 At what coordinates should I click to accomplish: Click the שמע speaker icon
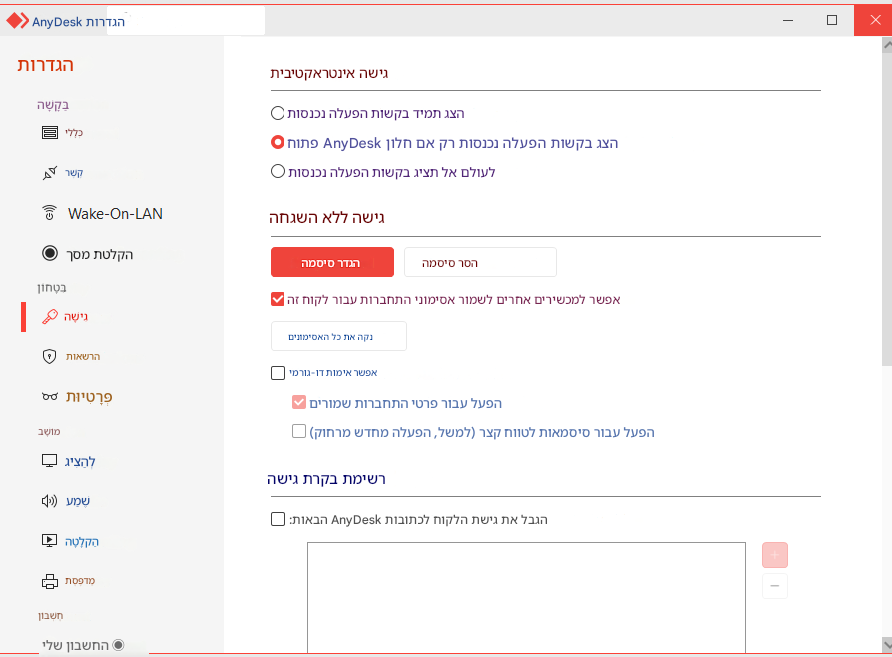(49, 501)
